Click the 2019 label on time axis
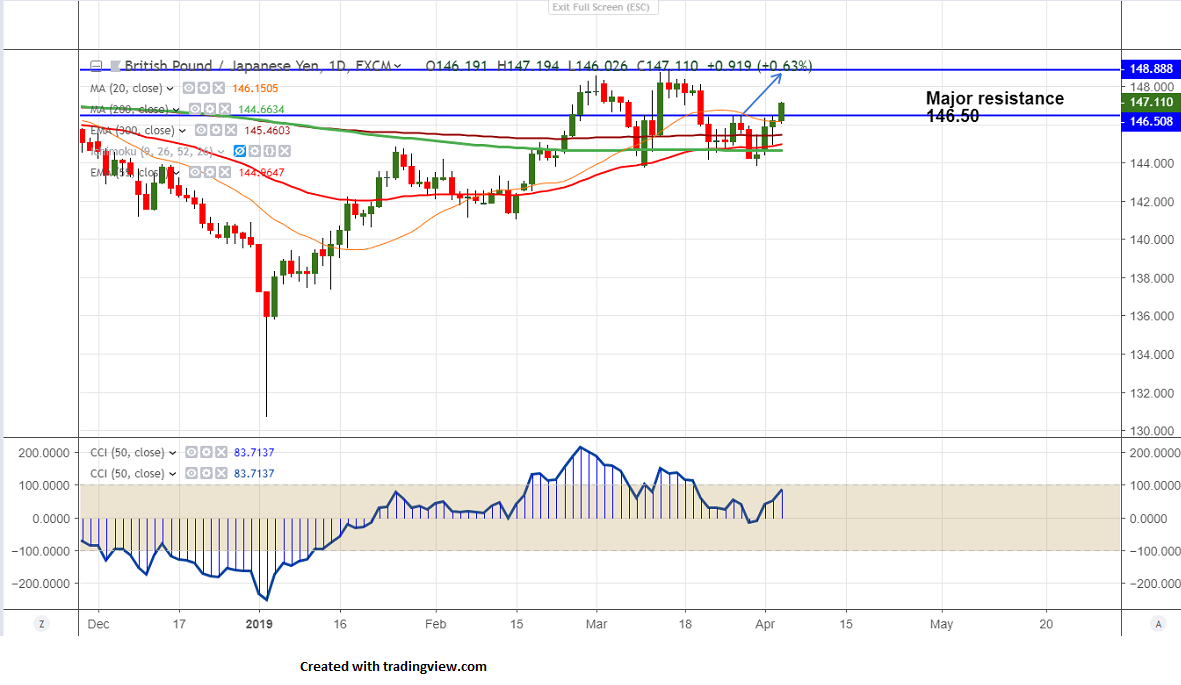 [259, 624]
